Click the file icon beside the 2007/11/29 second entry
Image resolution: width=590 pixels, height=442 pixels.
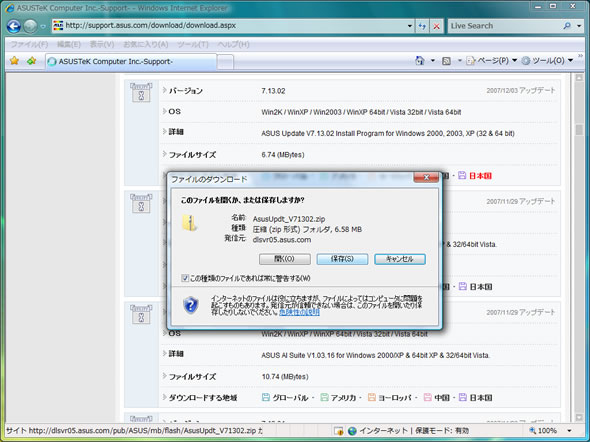click(141, 204)
